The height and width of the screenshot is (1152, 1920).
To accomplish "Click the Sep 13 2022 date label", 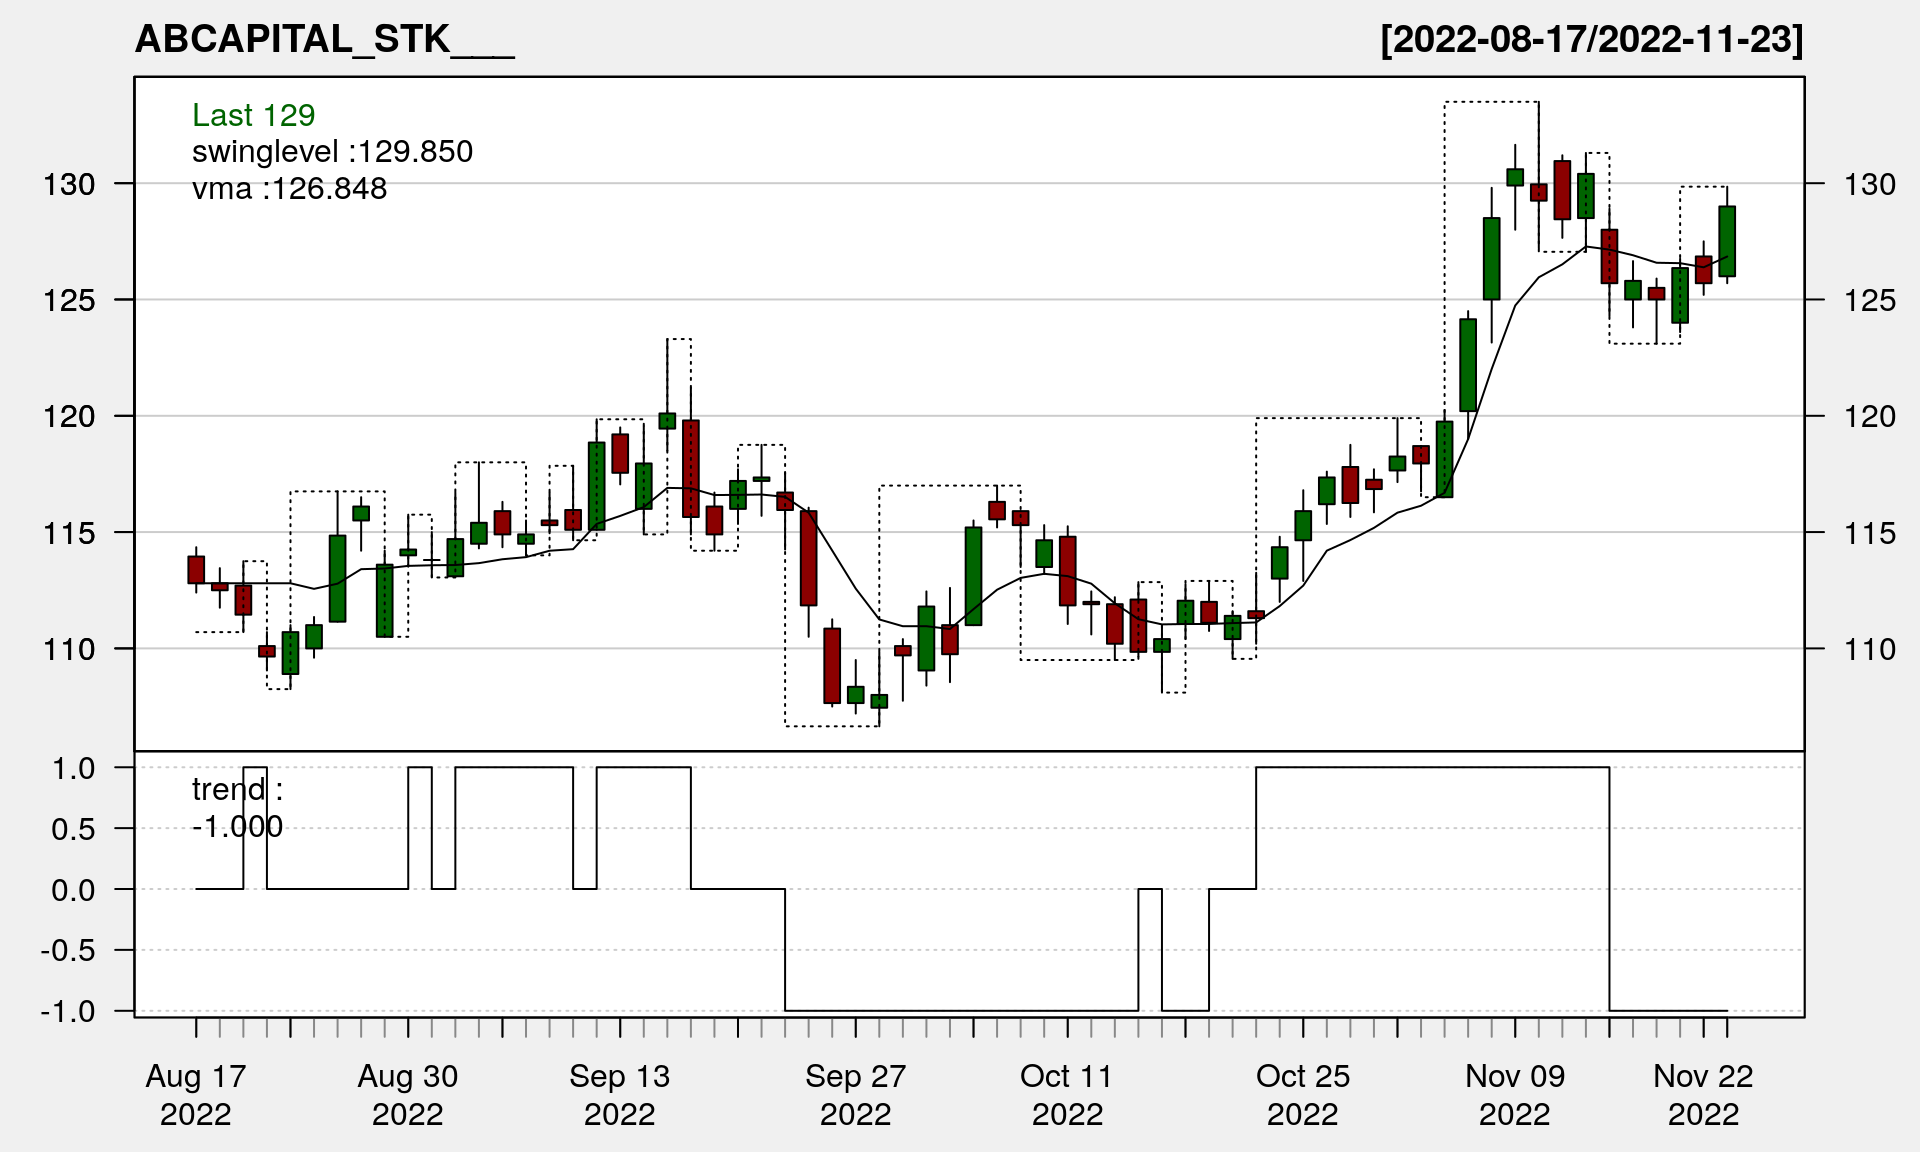I will (x=620, y=1095).
